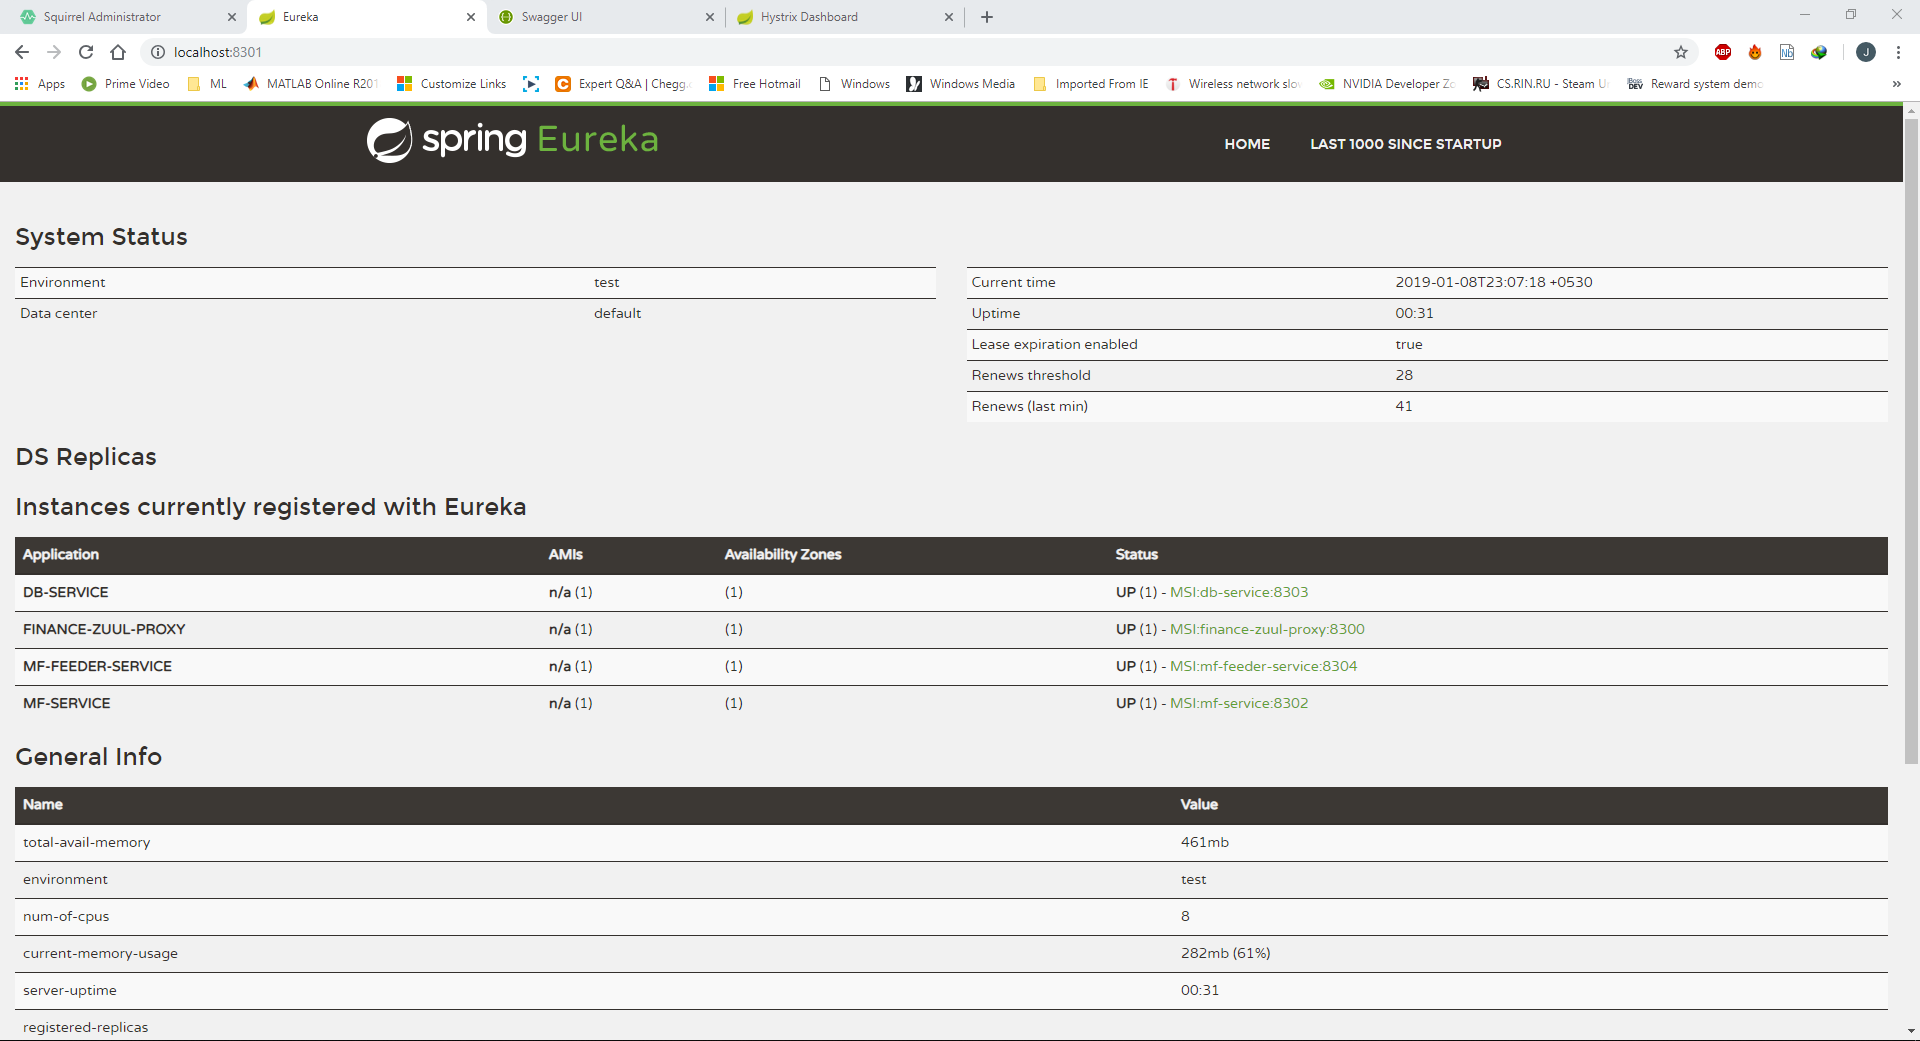
Task: Open the Prime Video bookmark
Action: [126, 84]
